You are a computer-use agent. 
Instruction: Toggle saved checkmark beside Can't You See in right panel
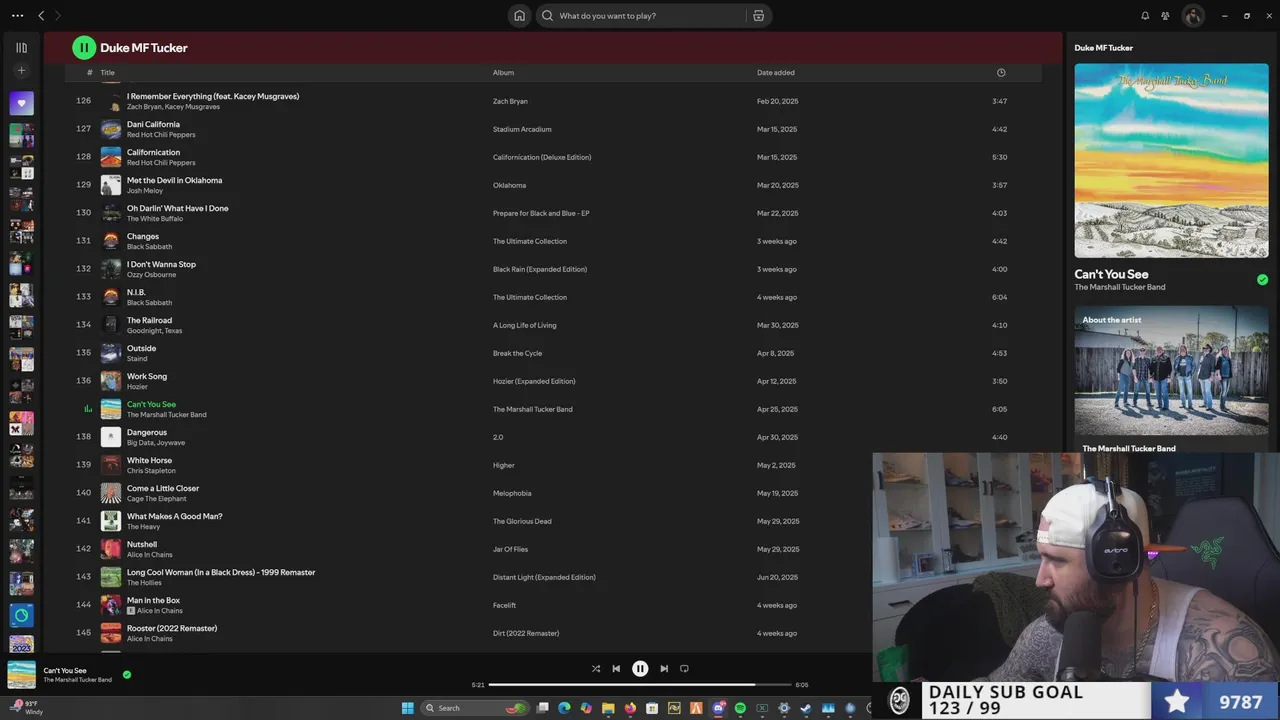click(x=1262, y=280)
